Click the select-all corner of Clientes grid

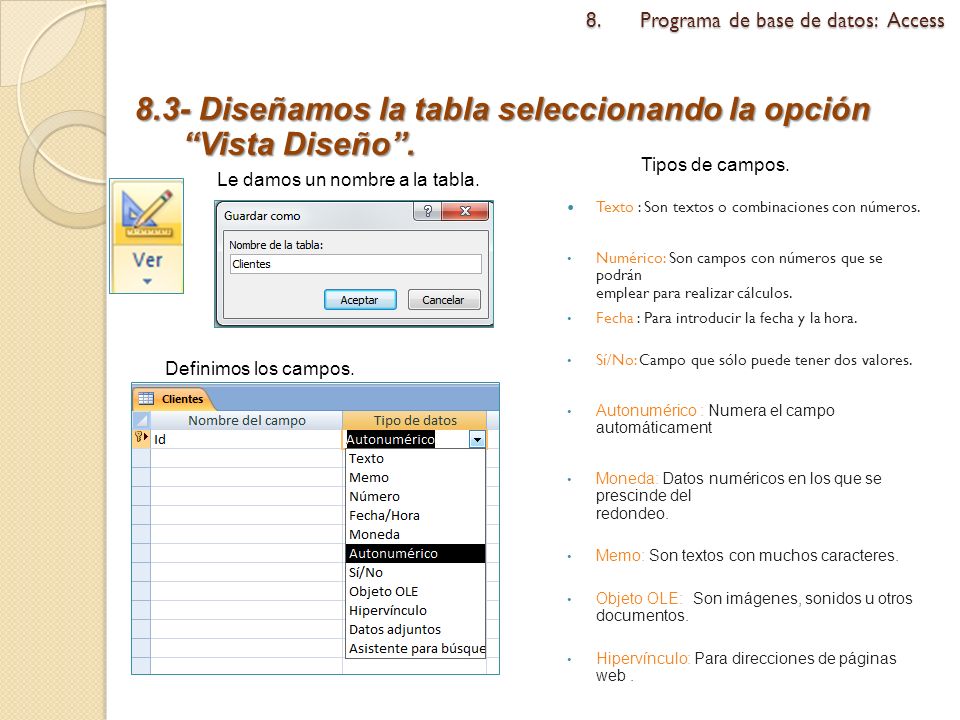(x=141, y=421)
